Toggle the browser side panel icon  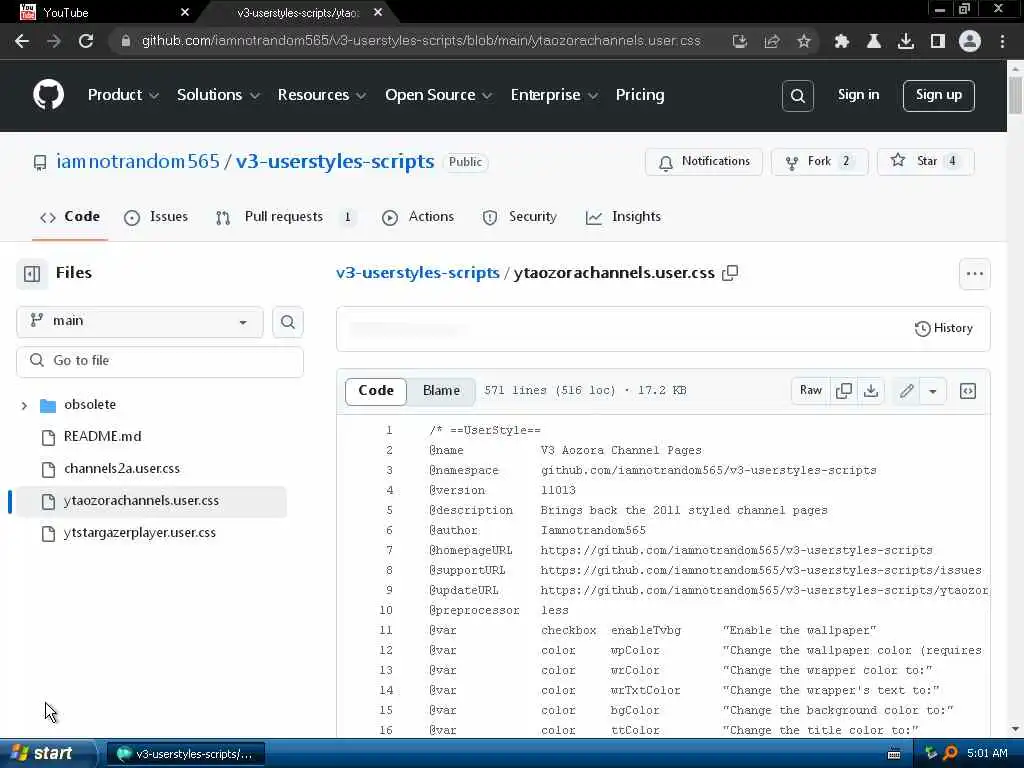pyautogui.click(x=937, y=41)
